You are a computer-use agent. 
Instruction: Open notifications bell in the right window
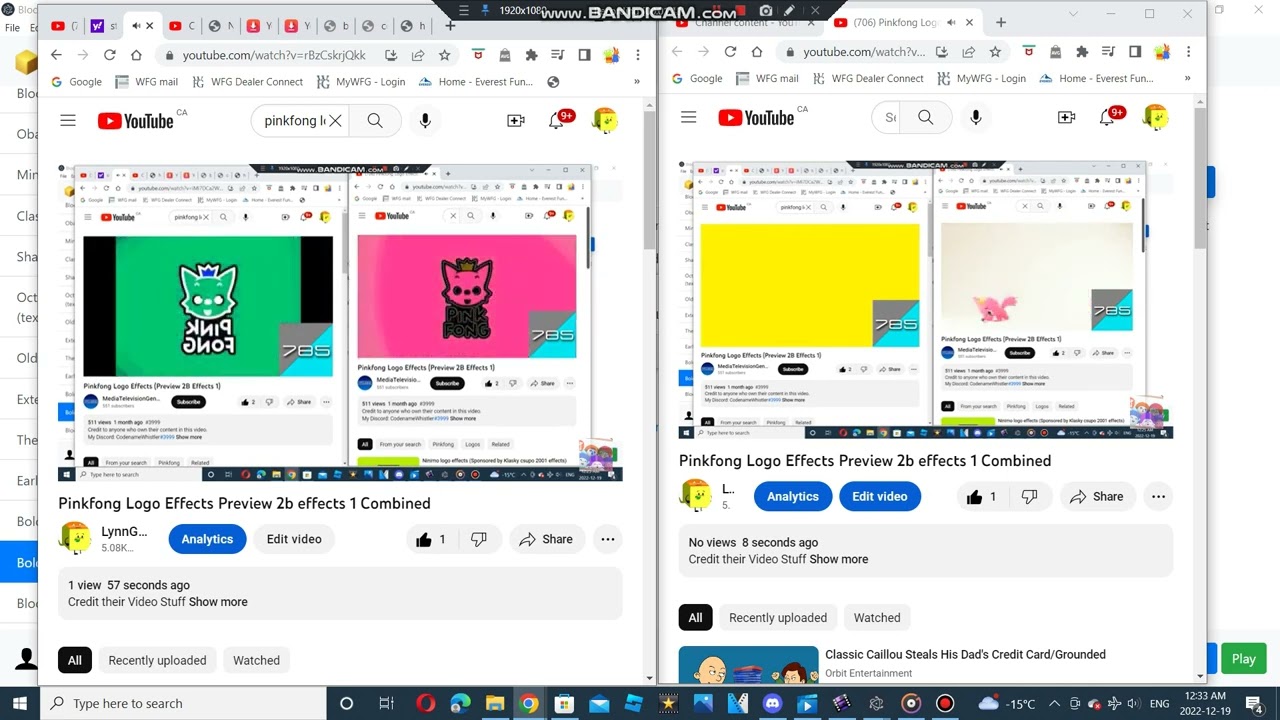[1107, 117]
